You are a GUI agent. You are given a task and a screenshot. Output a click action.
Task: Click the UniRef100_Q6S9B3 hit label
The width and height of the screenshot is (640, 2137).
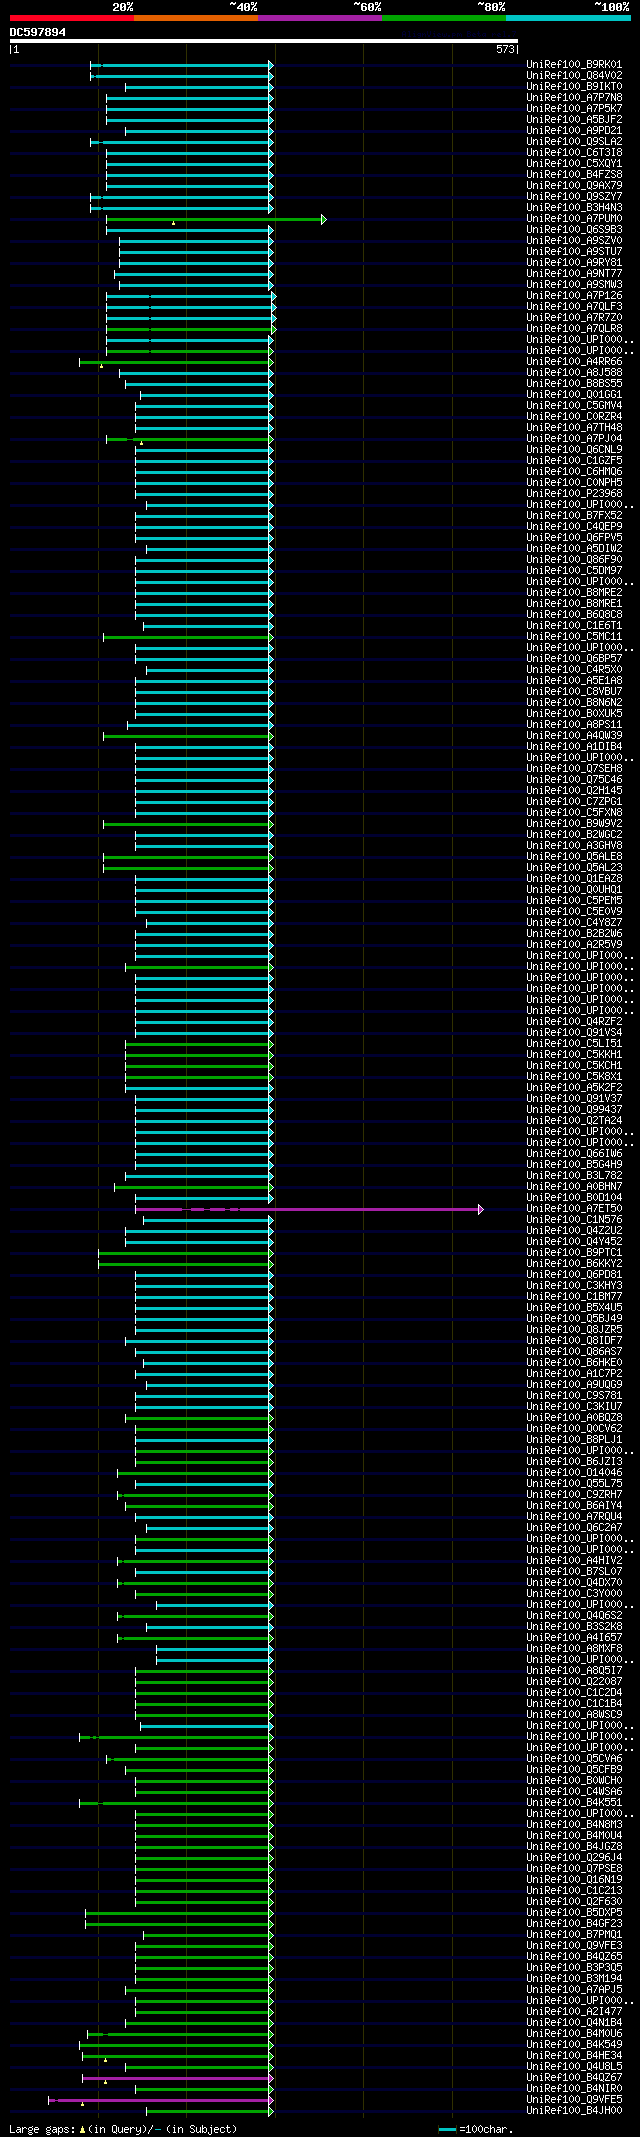click(x=574, y=230)
